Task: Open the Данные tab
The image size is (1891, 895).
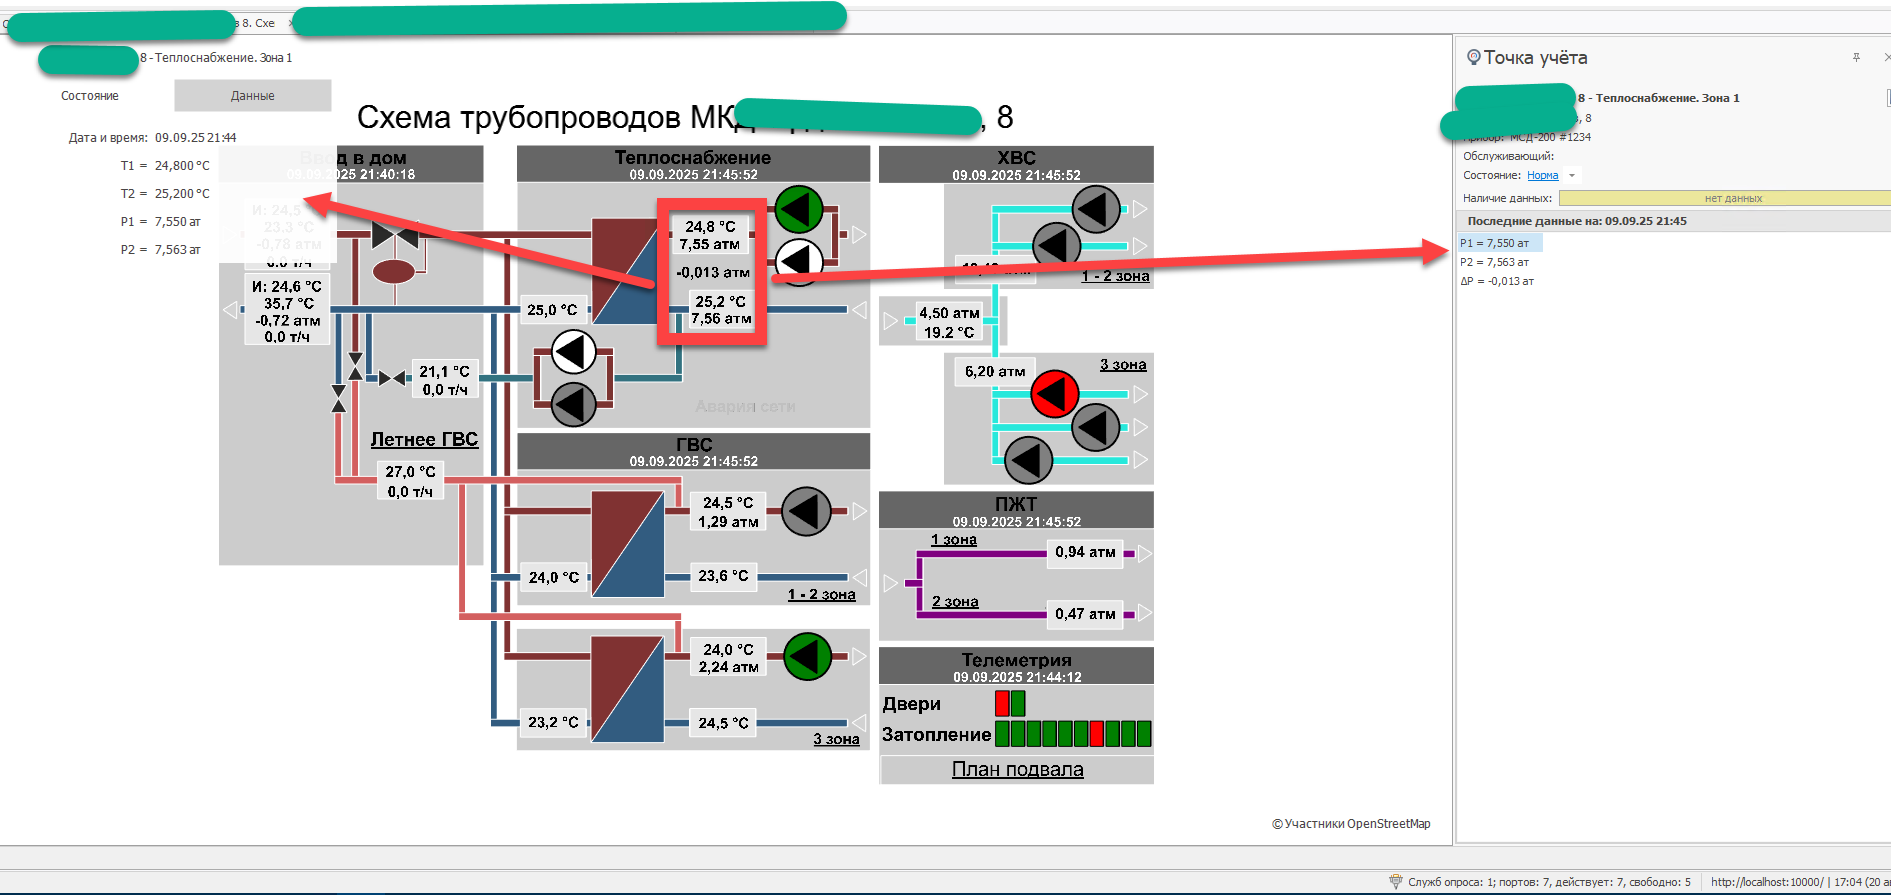Action: tap(252, 96)
